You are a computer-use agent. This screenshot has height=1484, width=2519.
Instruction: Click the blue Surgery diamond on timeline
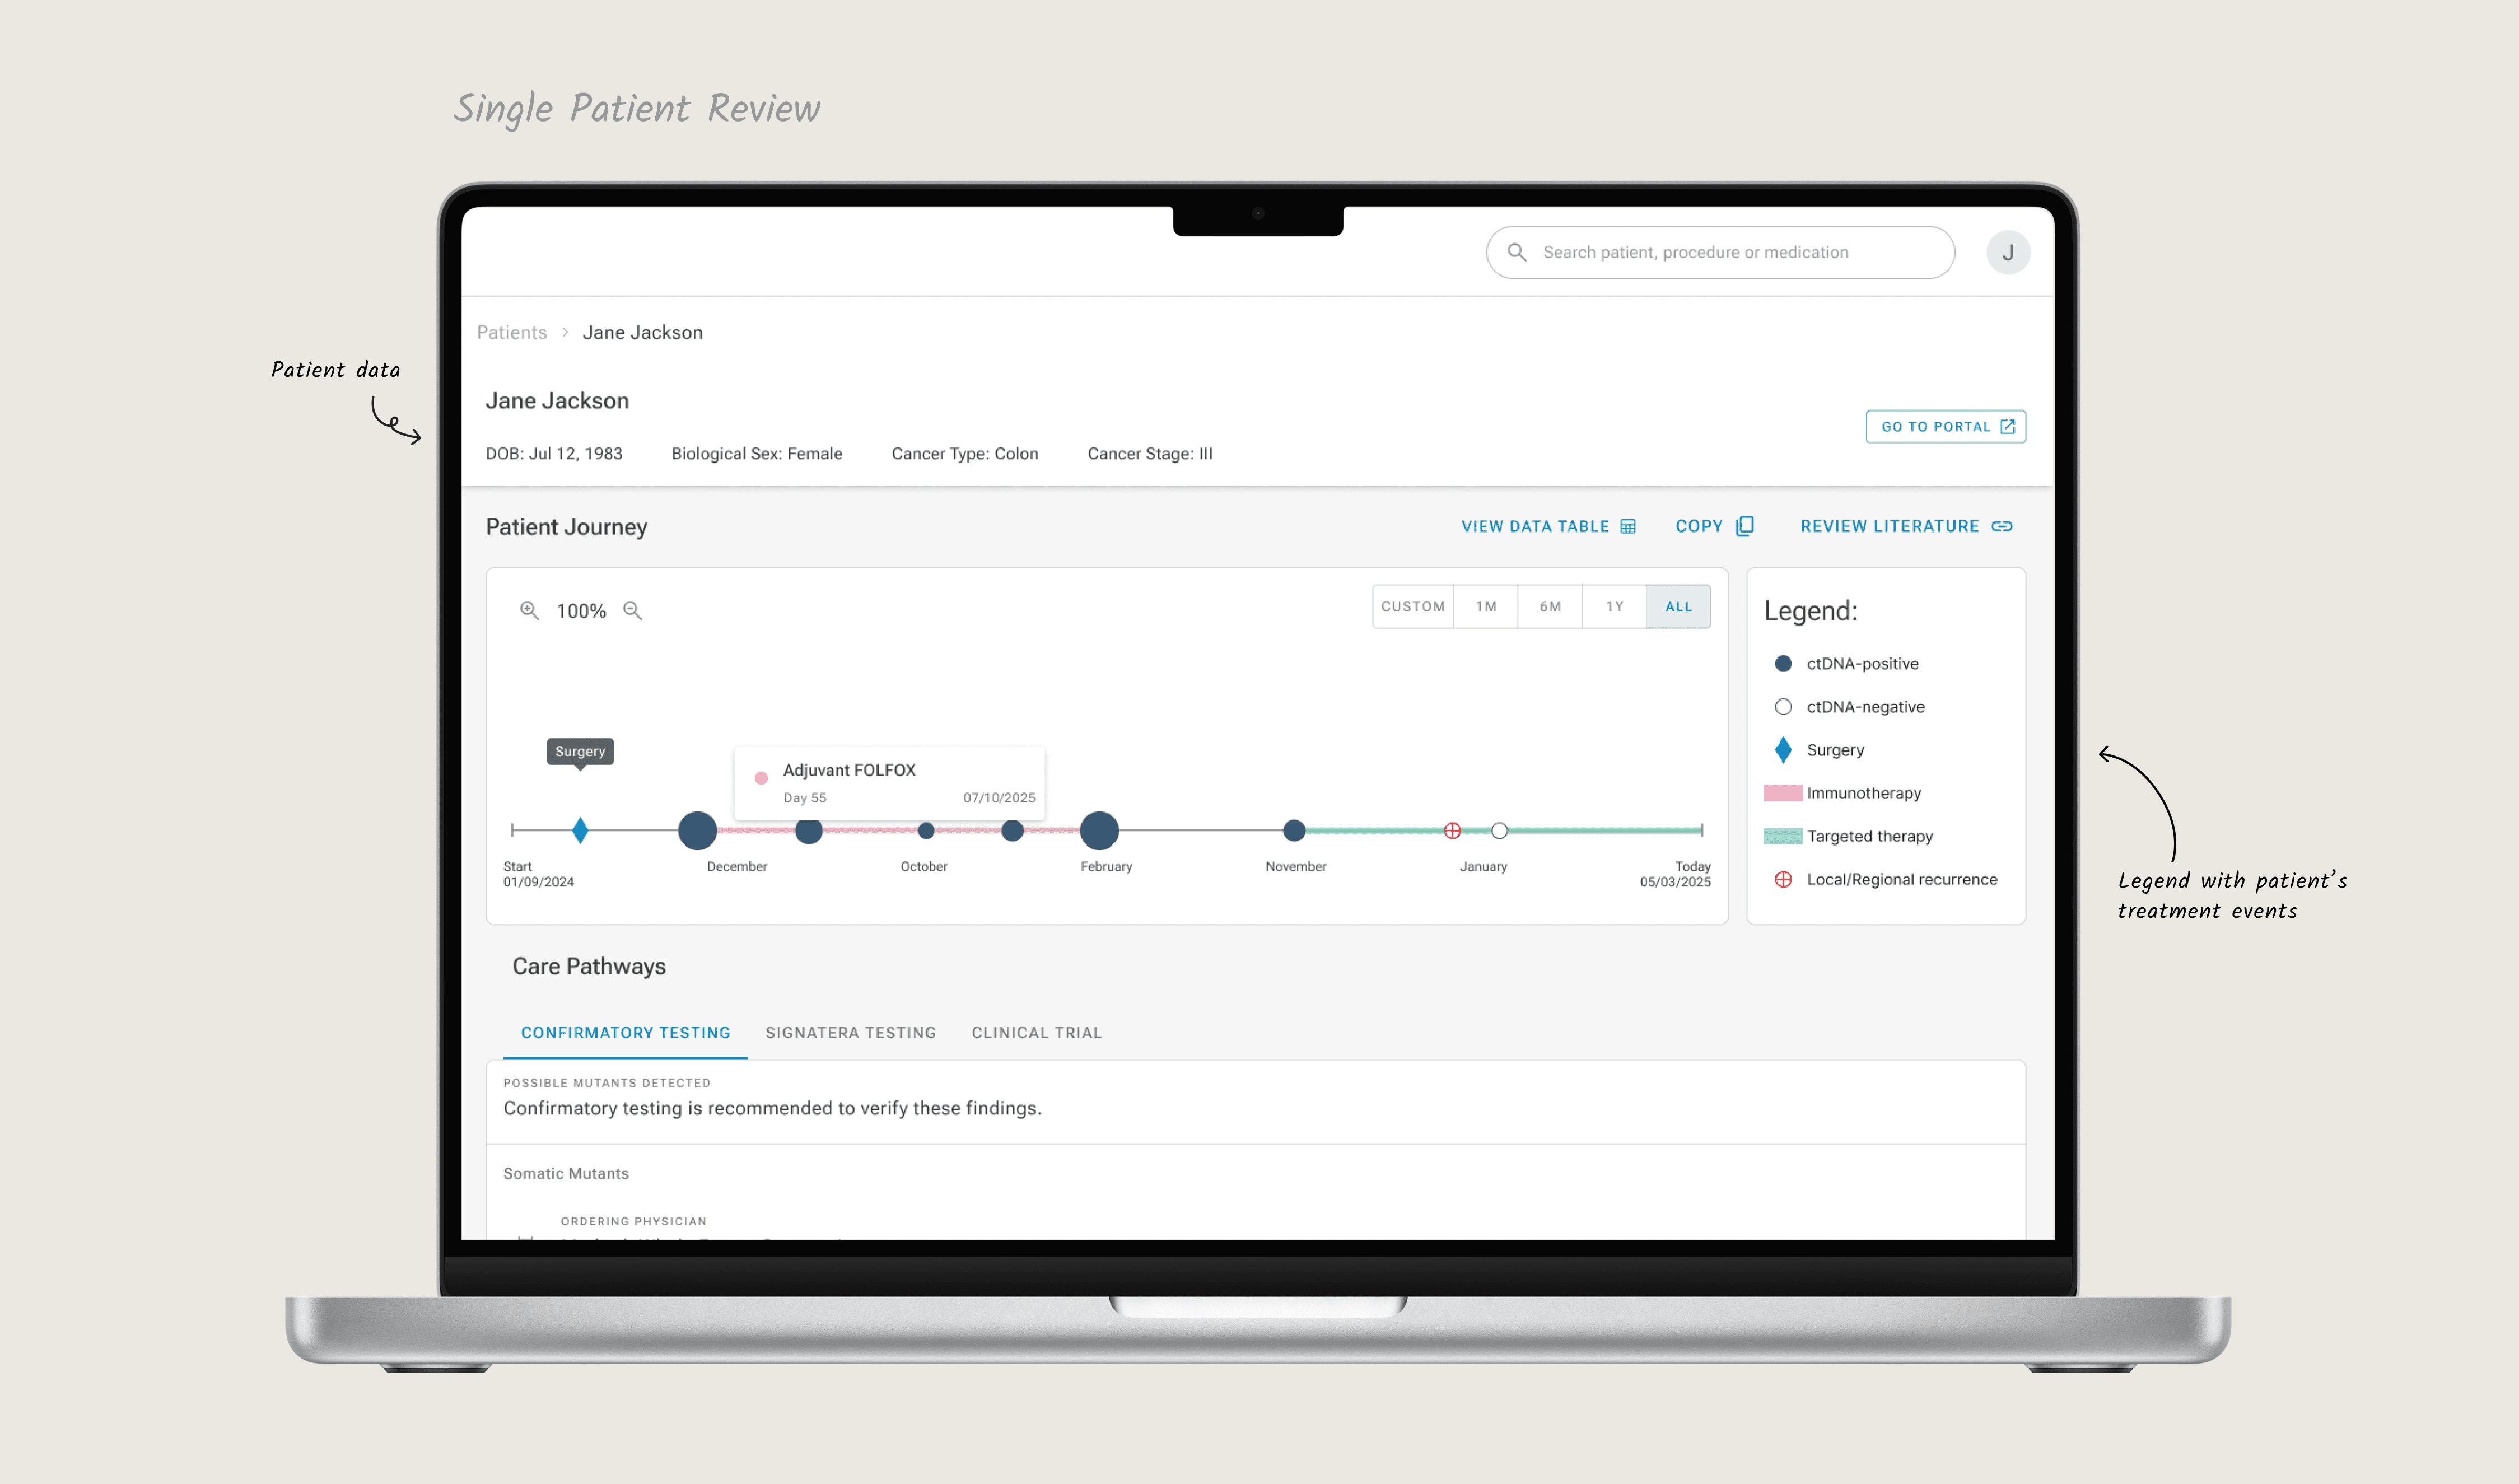(580, 830)
